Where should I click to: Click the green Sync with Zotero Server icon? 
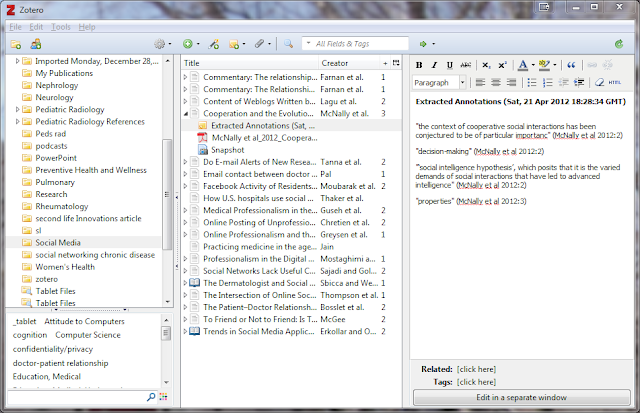[619, 44]
